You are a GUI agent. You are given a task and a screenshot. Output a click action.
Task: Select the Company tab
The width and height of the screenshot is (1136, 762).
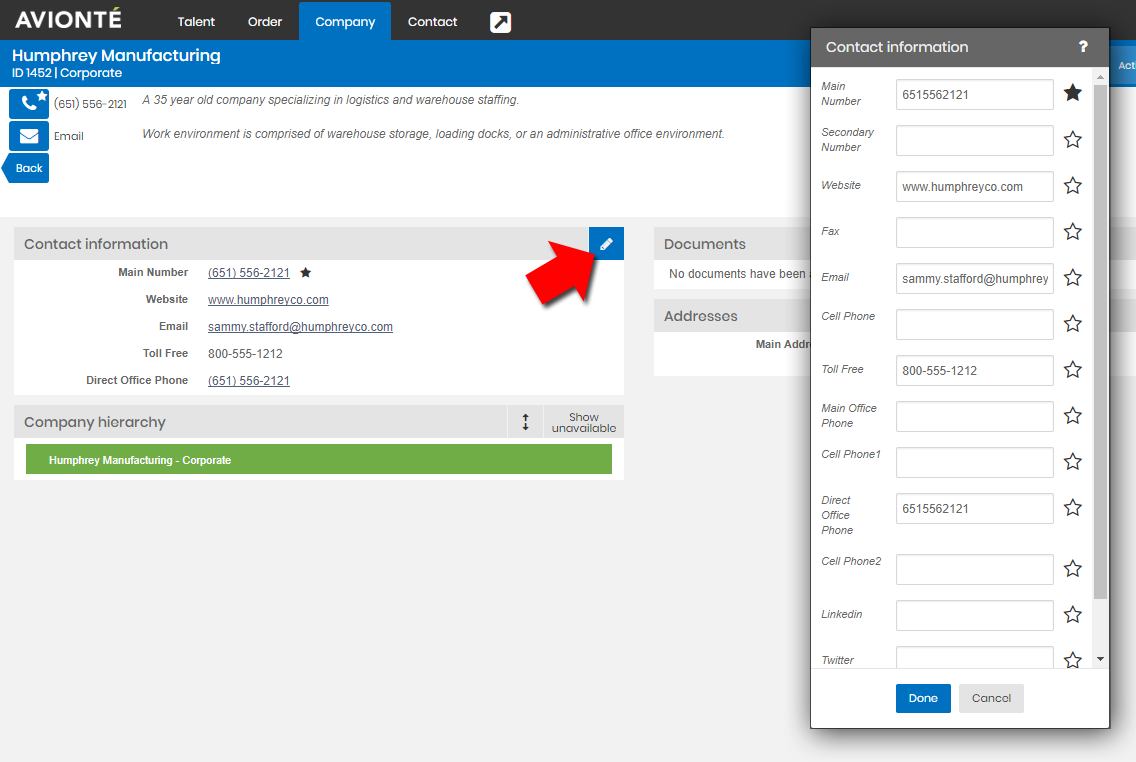click(345, 22)
